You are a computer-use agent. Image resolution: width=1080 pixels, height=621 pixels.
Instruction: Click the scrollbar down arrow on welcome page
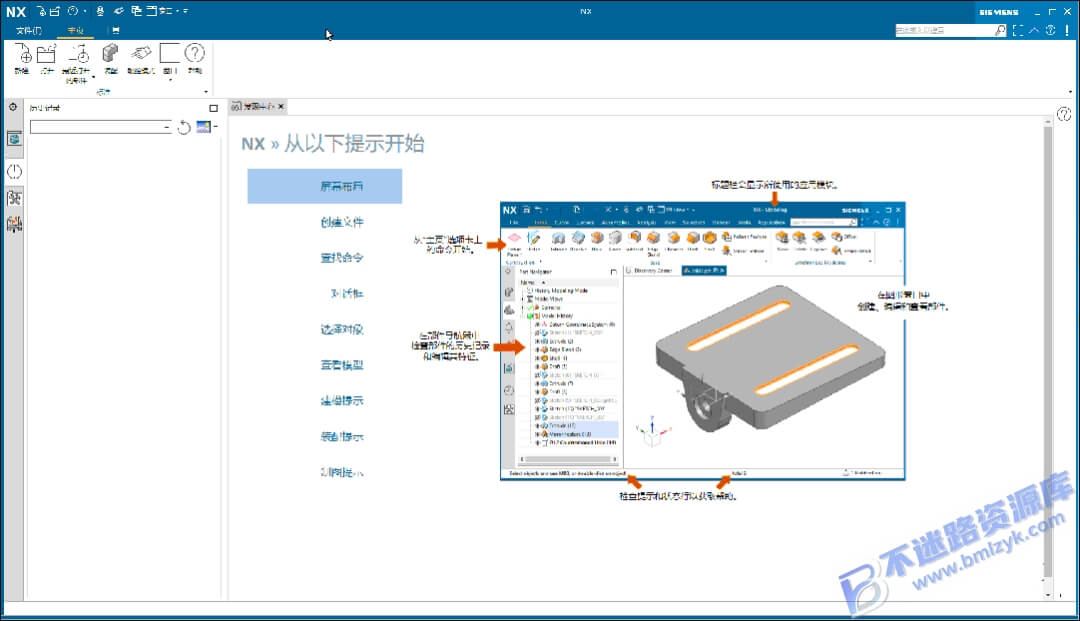[x=1048, y=594]
